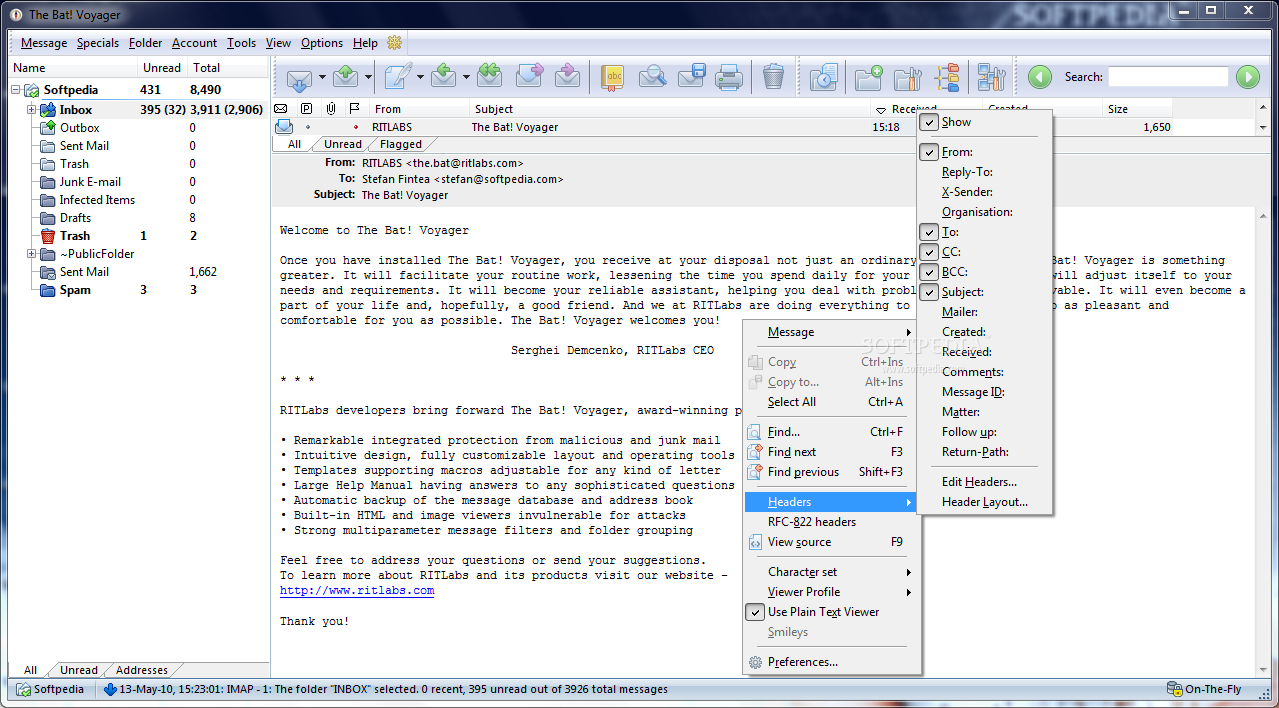Viewport: 1279px width, 708px height.
Task: Open Header Layout... in the submenu
Action: tap(984, 502)
